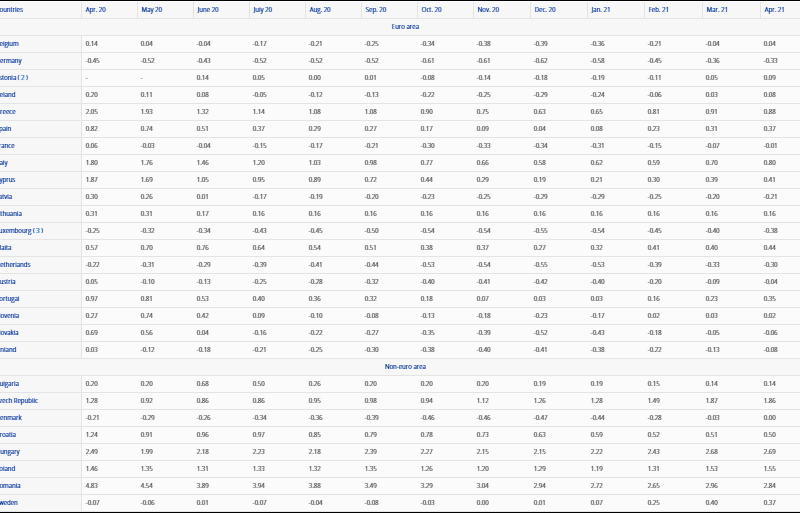
Task: Open the Romania country link
Action: [11, 485]
